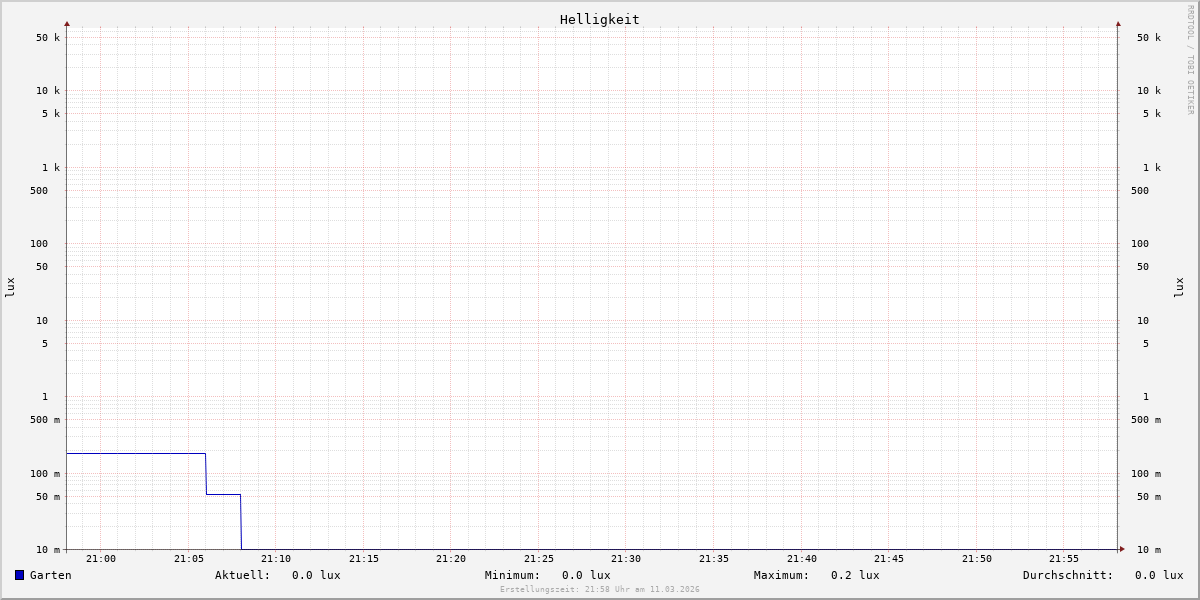Select the 21:55 time axis label
This screenshot has height=600, width=1200.
(x=1064, y=559)
